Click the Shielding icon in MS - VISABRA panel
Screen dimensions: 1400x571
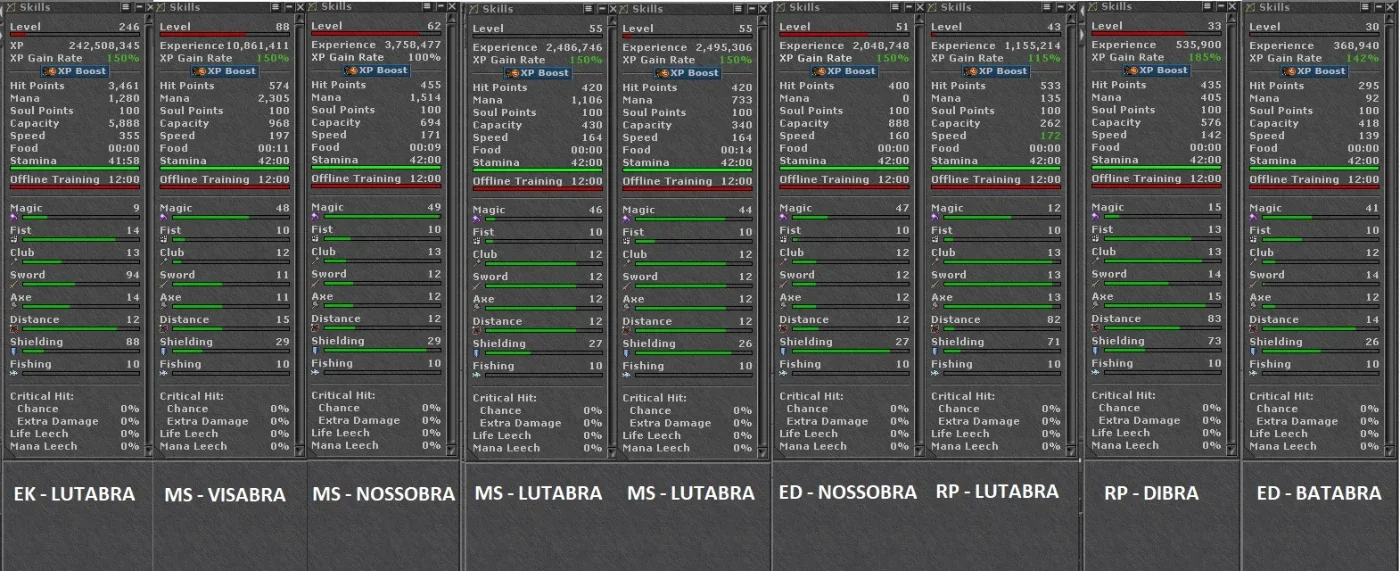pos(164,351)
